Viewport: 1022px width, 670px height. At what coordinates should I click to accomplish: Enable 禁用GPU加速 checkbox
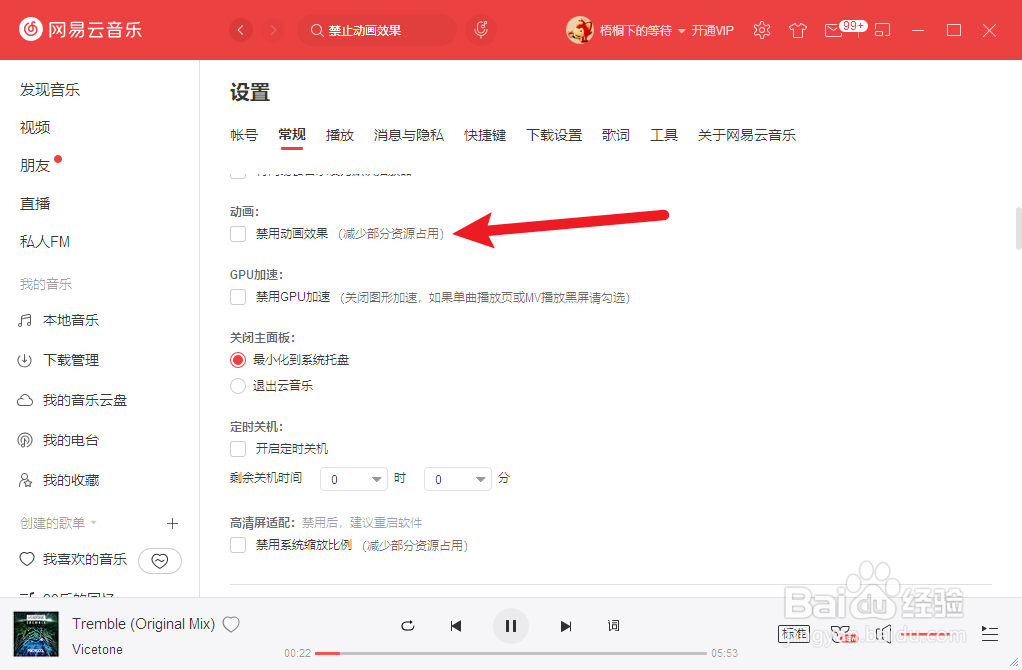pos(238,297)
